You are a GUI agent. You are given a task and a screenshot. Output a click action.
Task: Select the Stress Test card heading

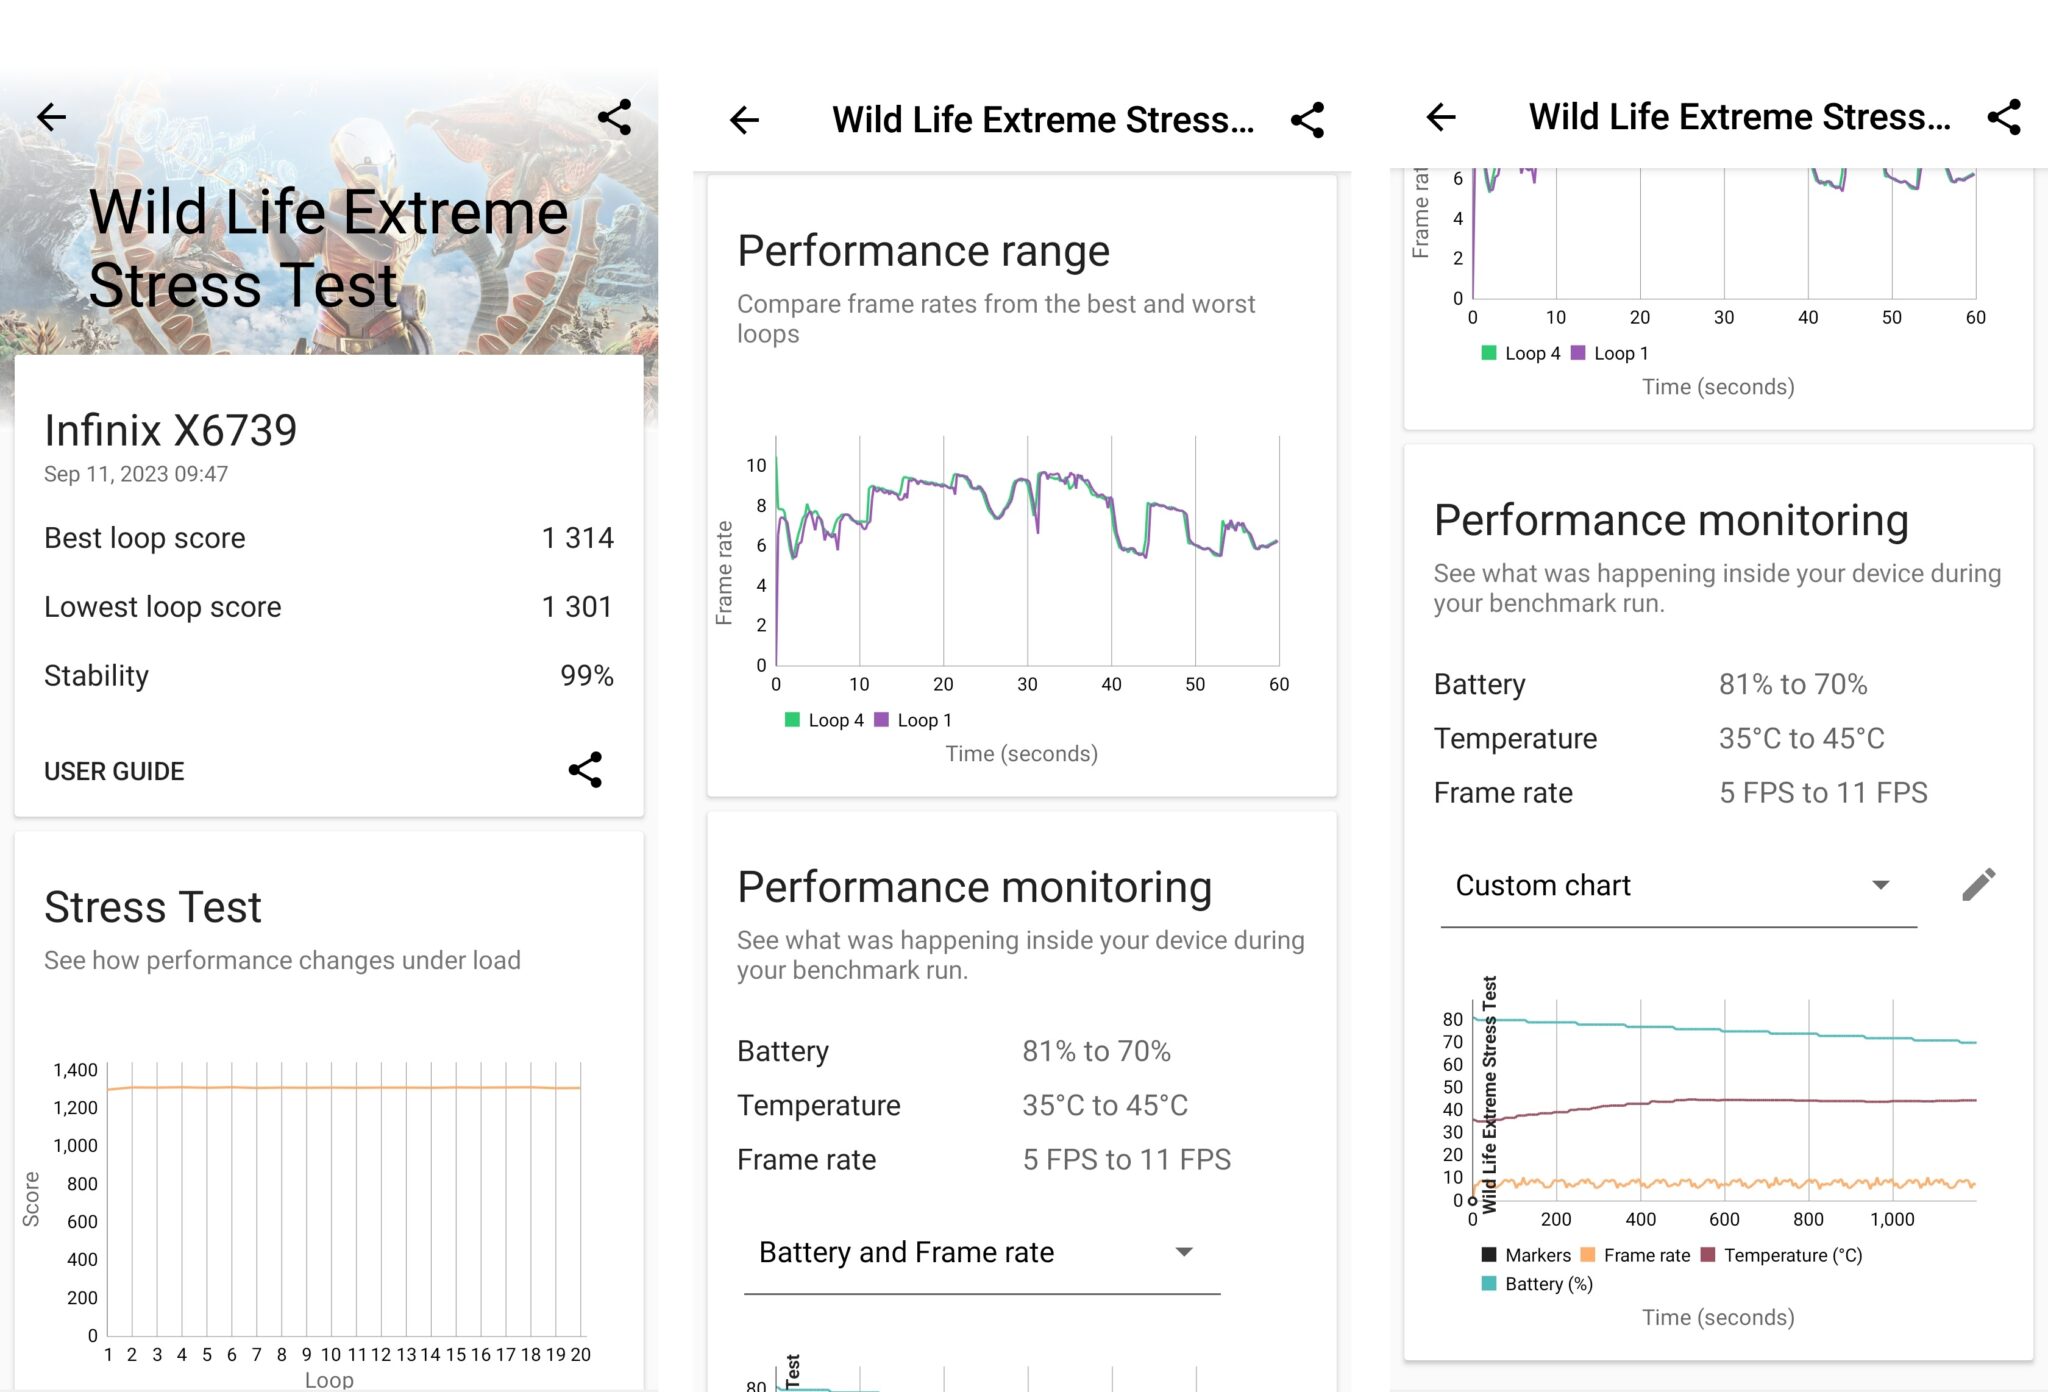point(153,908)
